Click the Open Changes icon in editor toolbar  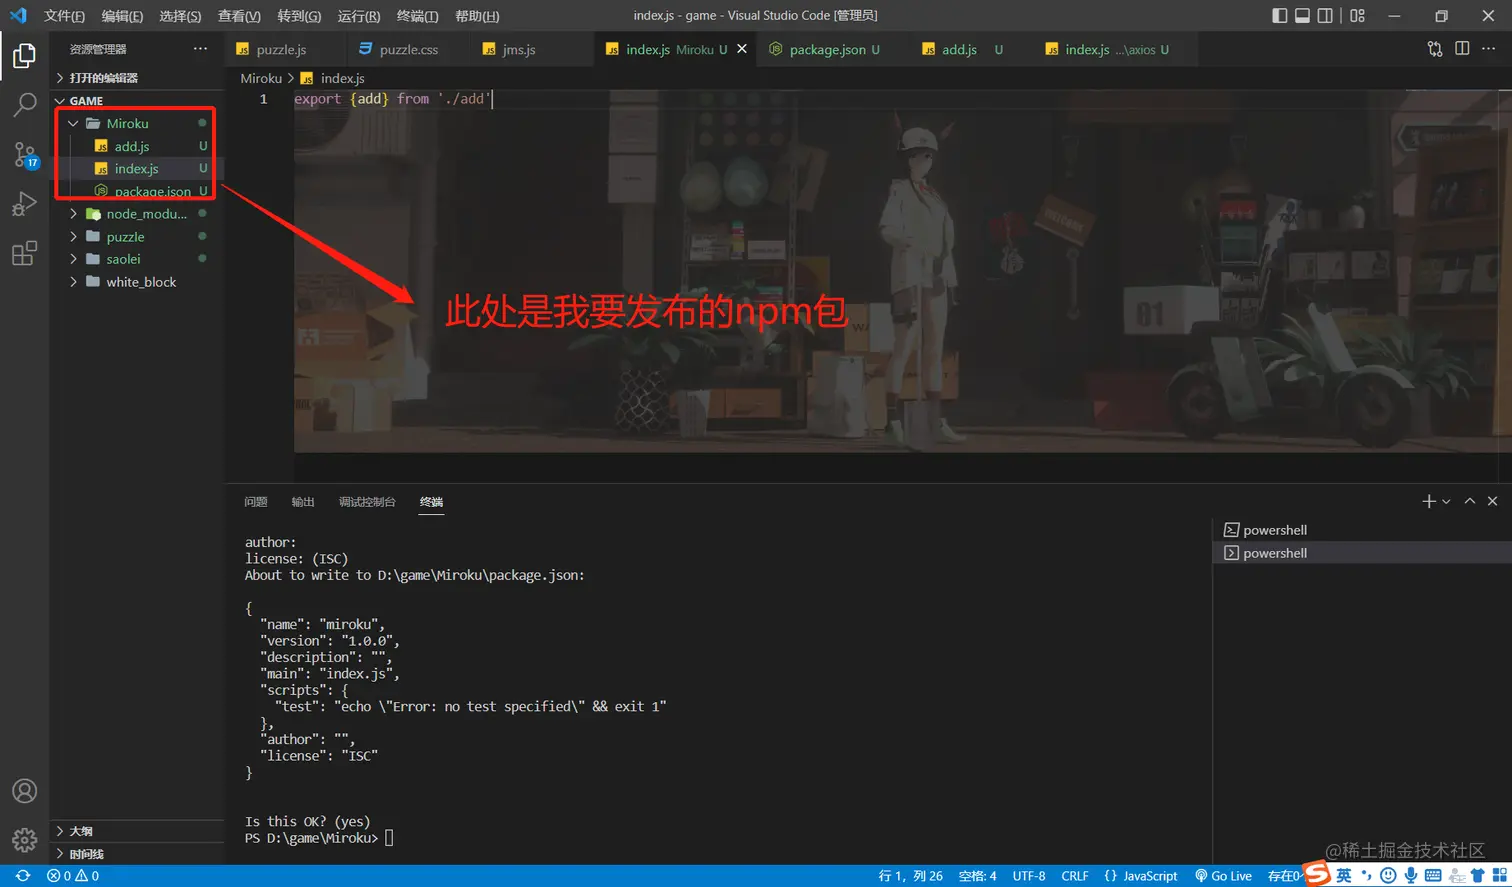tap(1435, 49)
